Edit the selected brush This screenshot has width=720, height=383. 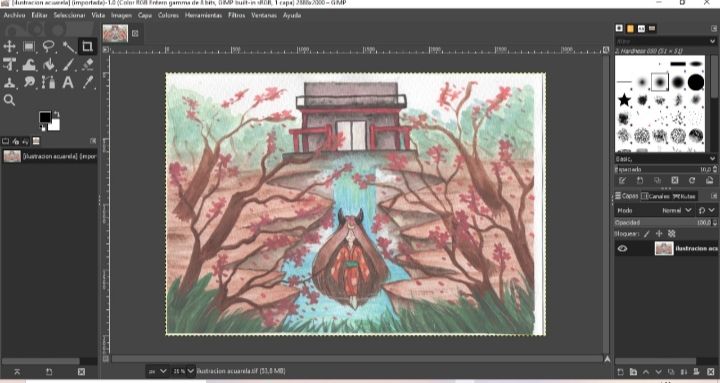tap(623, 180)
